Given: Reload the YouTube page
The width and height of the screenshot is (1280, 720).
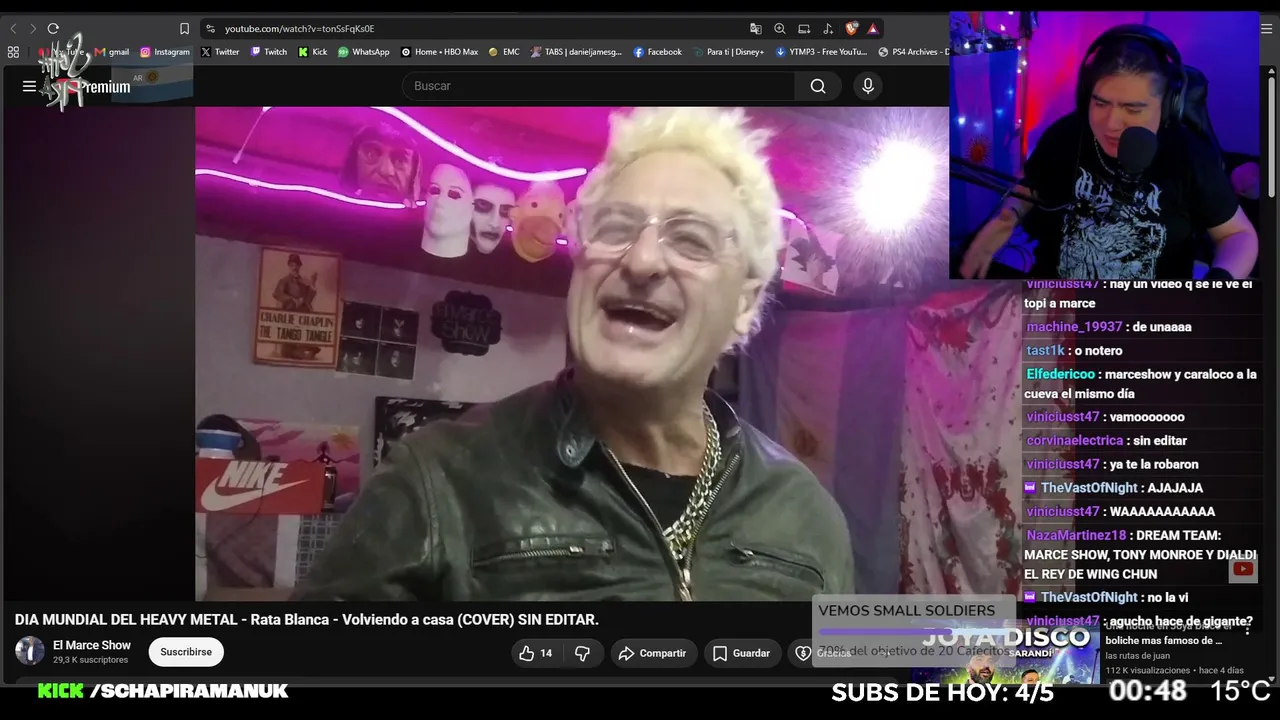Looking at the screenshot, I should (53, 28).
